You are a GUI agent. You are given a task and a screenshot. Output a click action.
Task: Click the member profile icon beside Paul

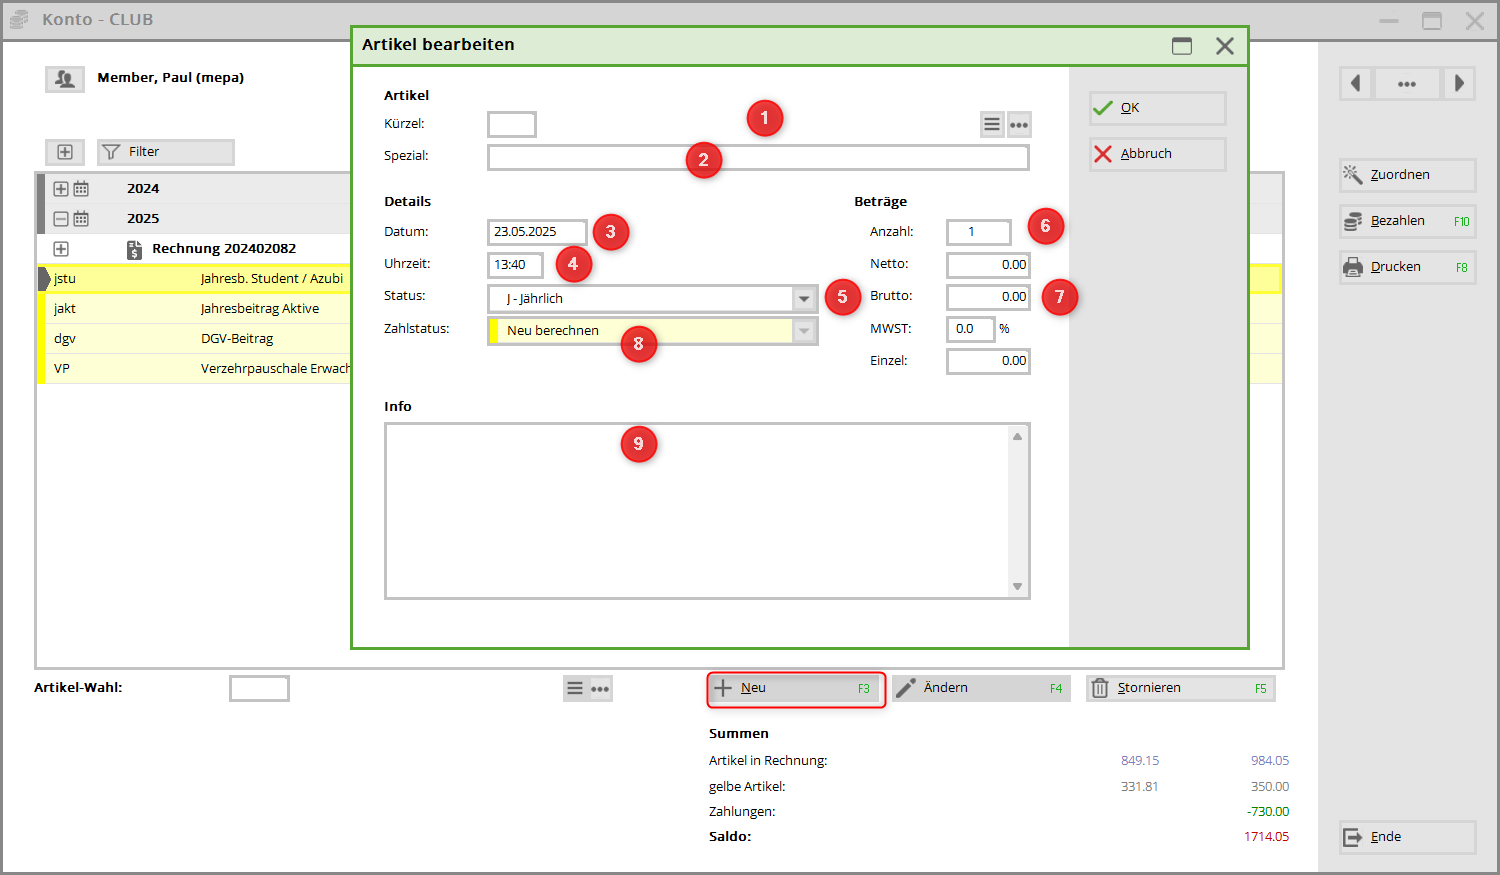tap(65, 79)
